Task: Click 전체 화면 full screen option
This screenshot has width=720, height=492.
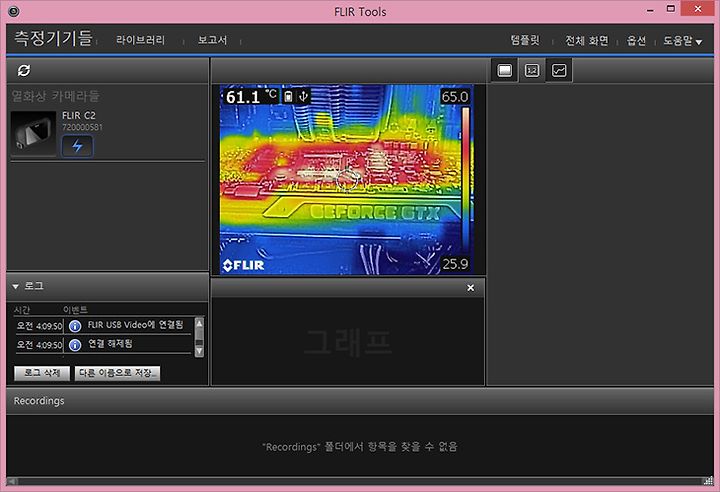Action: point(586,40)
